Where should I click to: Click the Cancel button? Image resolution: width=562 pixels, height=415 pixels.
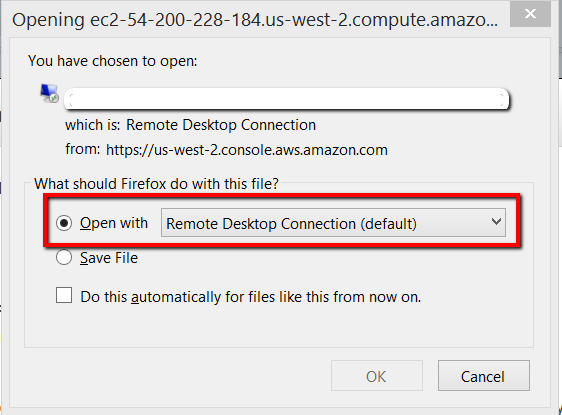point(484,376)
